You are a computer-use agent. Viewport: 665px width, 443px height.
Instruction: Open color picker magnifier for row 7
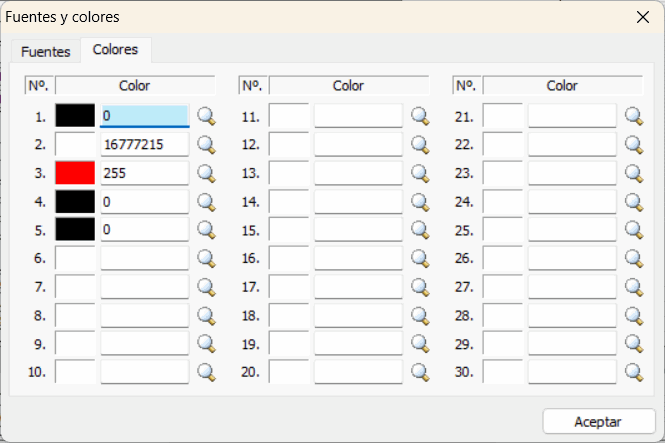point(207,287)
